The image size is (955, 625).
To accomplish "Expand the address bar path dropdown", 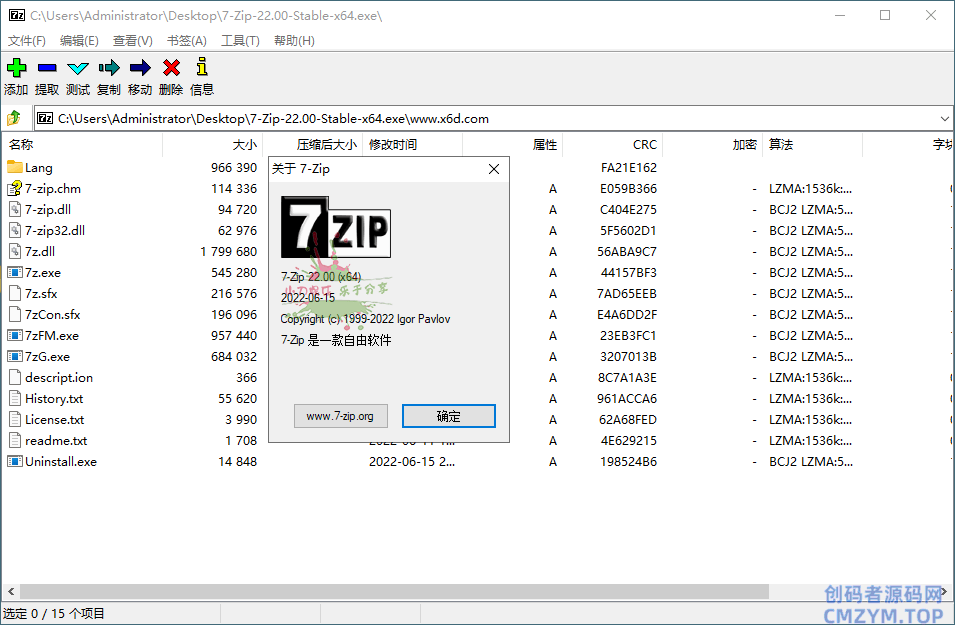I will click(944, 118).
